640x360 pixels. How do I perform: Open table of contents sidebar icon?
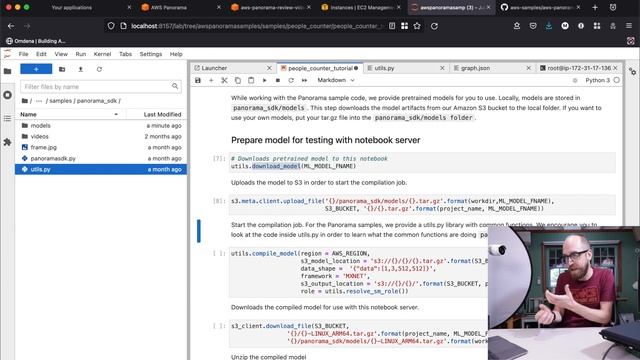(7, 118)
